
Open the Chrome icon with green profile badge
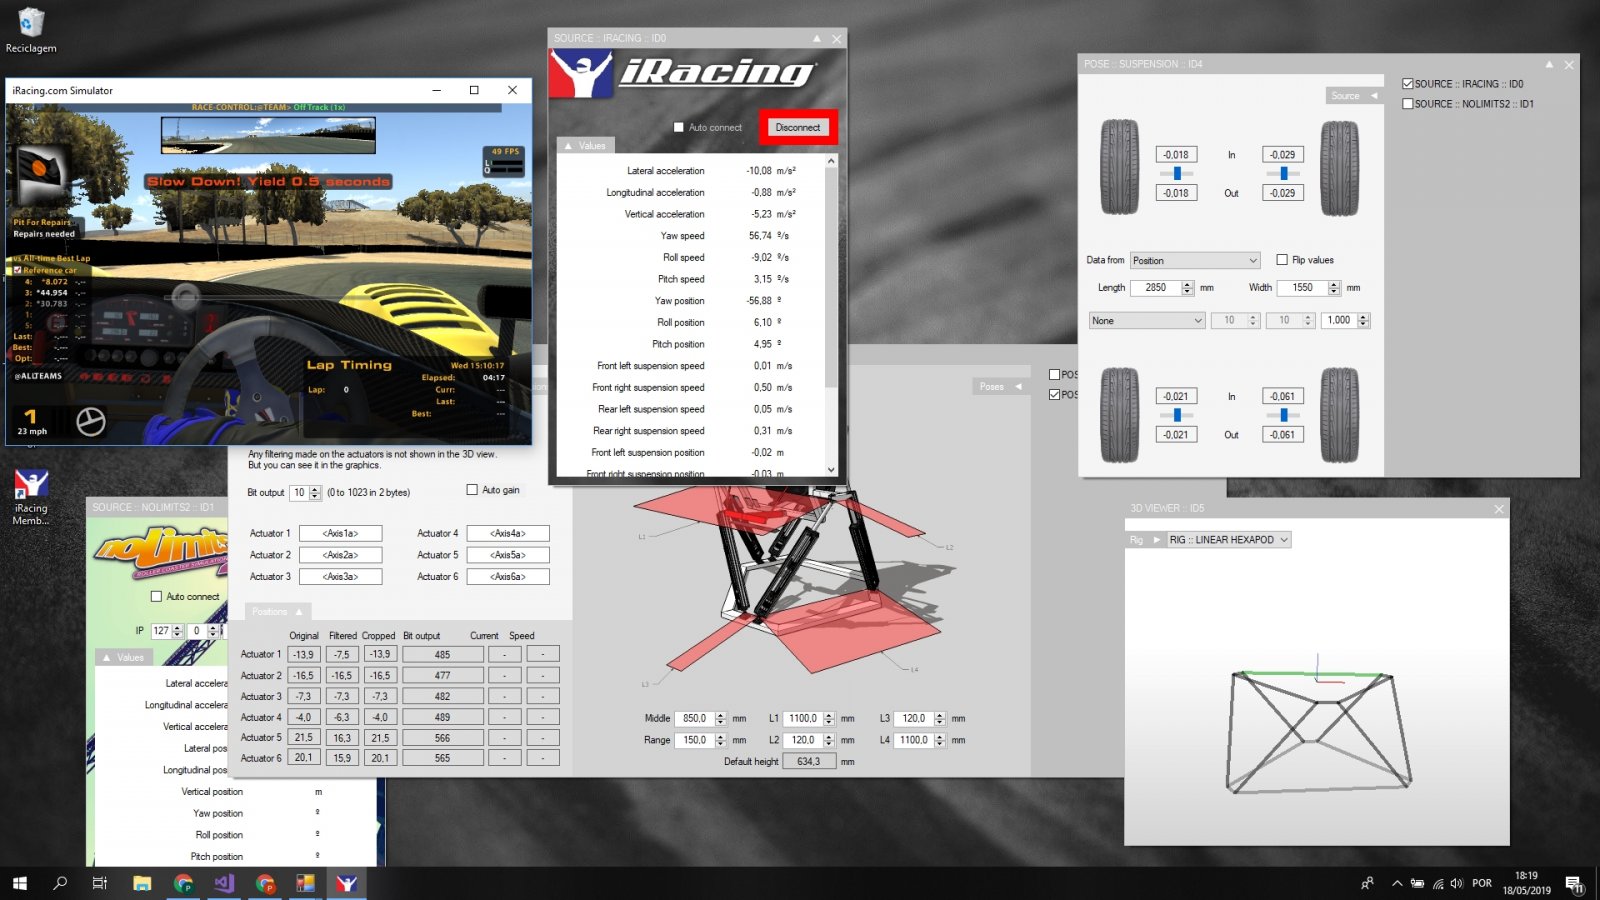(x=183, y=883)
